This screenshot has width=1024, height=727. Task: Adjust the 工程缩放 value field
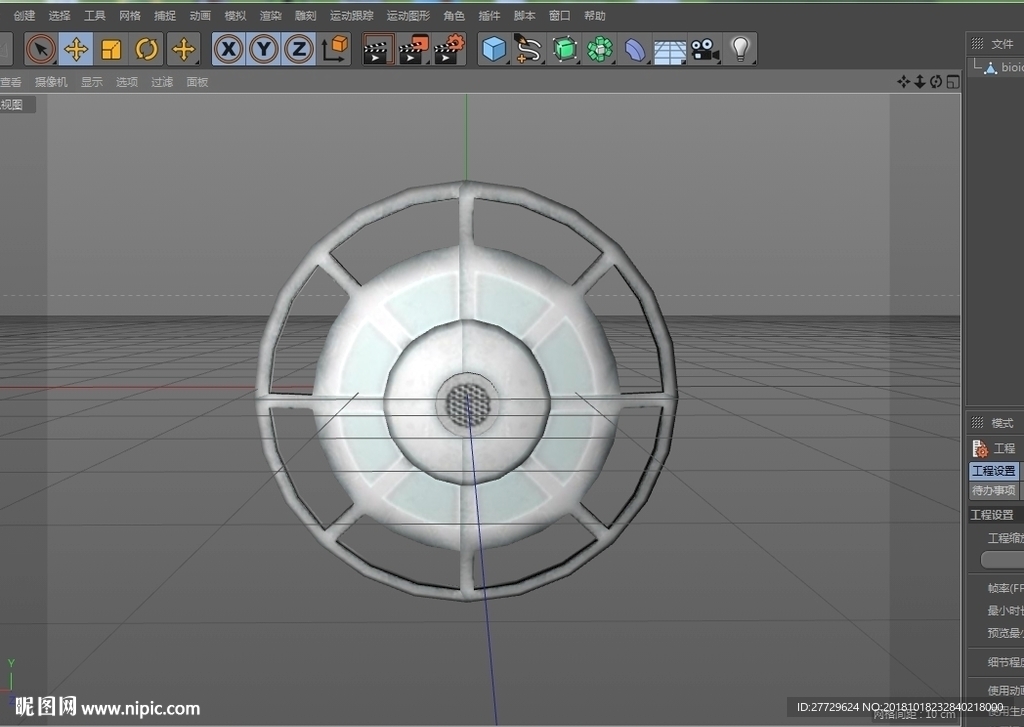[x=1002, y=560]
